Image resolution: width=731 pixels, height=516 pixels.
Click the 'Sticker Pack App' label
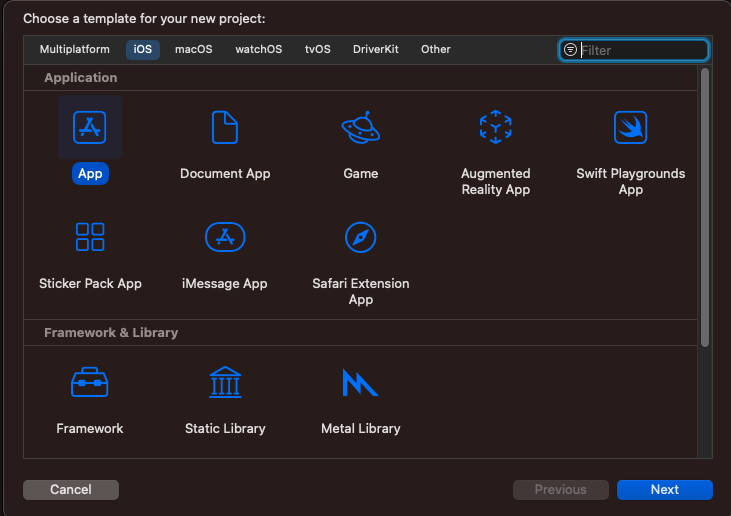point(90,283)
